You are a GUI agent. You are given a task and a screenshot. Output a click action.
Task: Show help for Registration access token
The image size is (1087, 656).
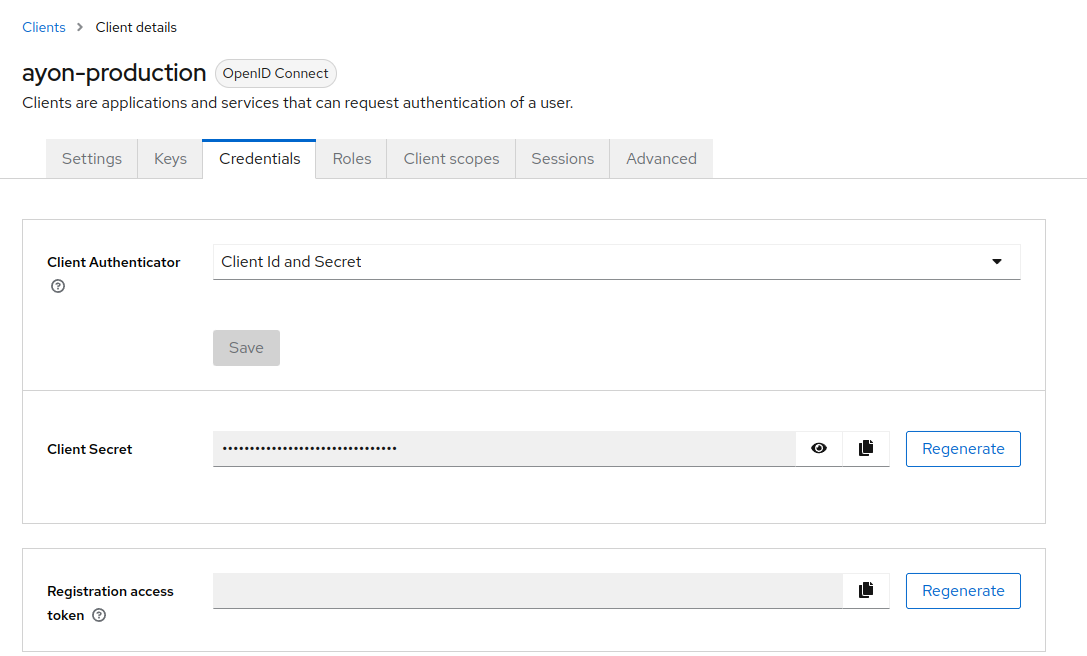(99, 616)
